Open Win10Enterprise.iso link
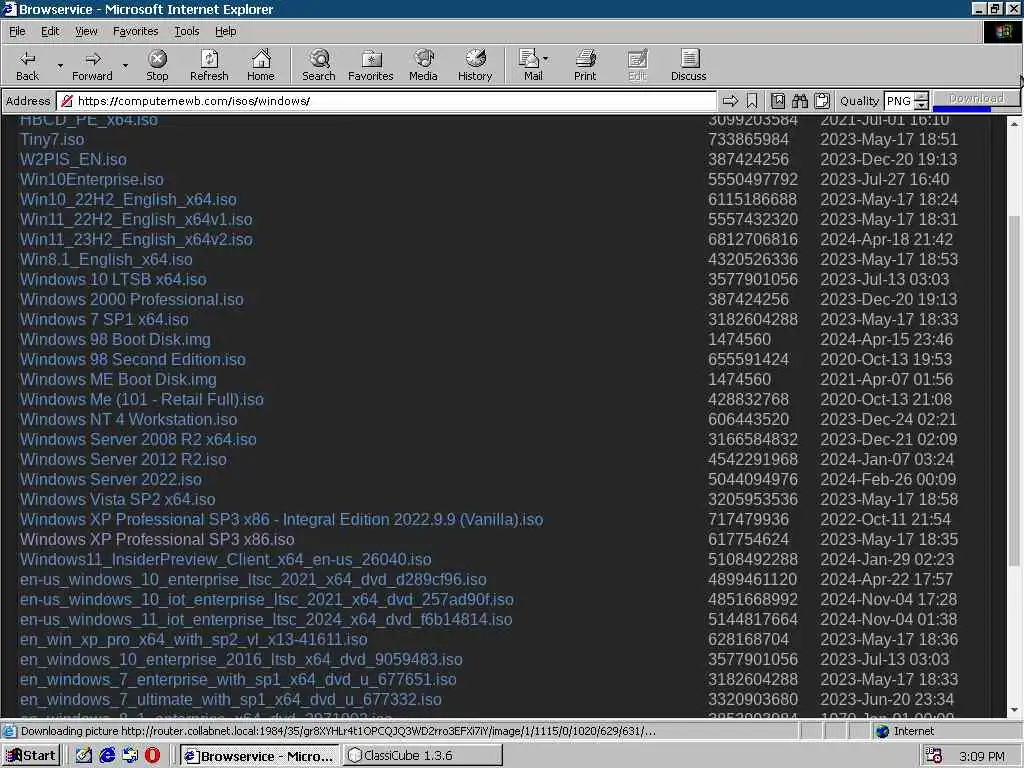 pos(91,179)
